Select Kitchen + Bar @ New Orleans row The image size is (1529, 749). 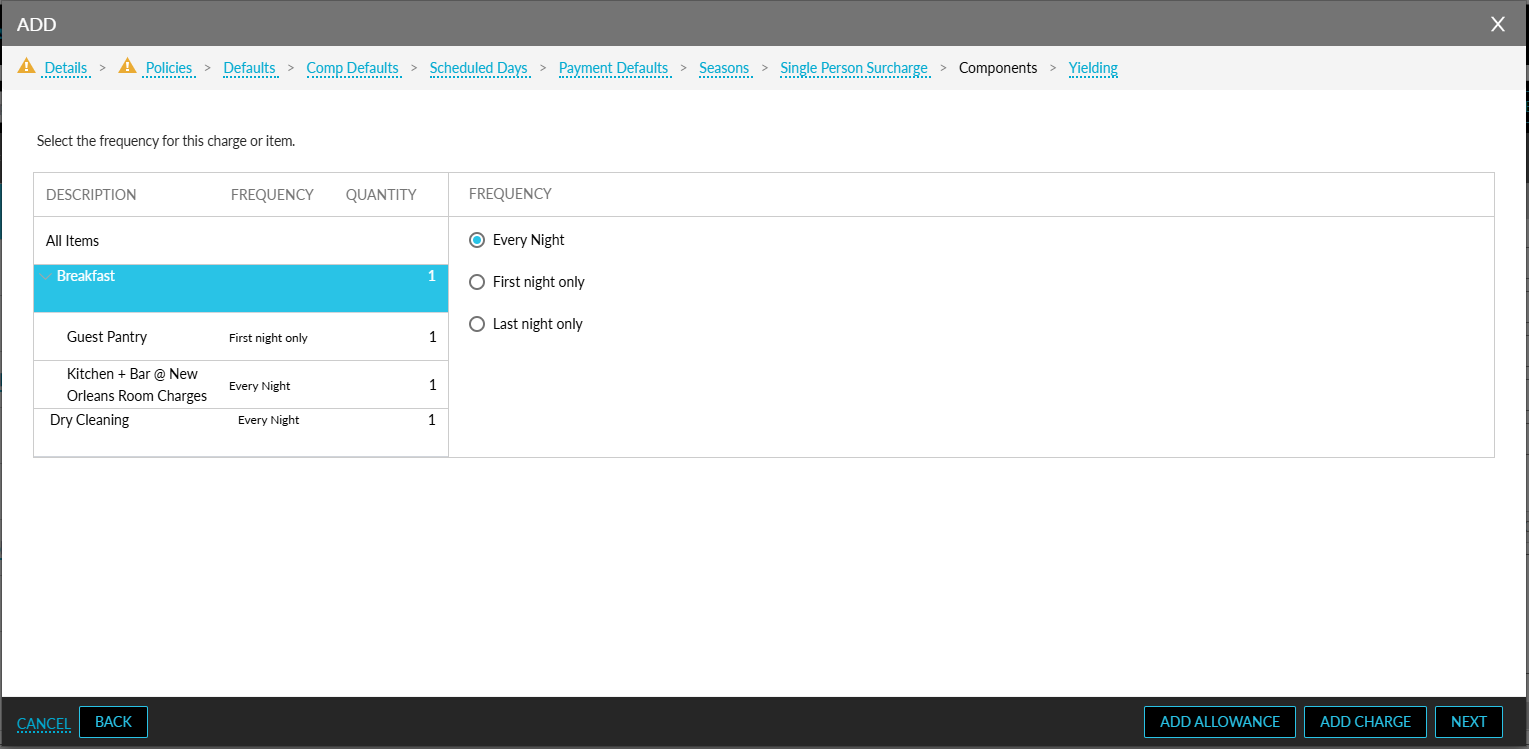click(136, 385)
